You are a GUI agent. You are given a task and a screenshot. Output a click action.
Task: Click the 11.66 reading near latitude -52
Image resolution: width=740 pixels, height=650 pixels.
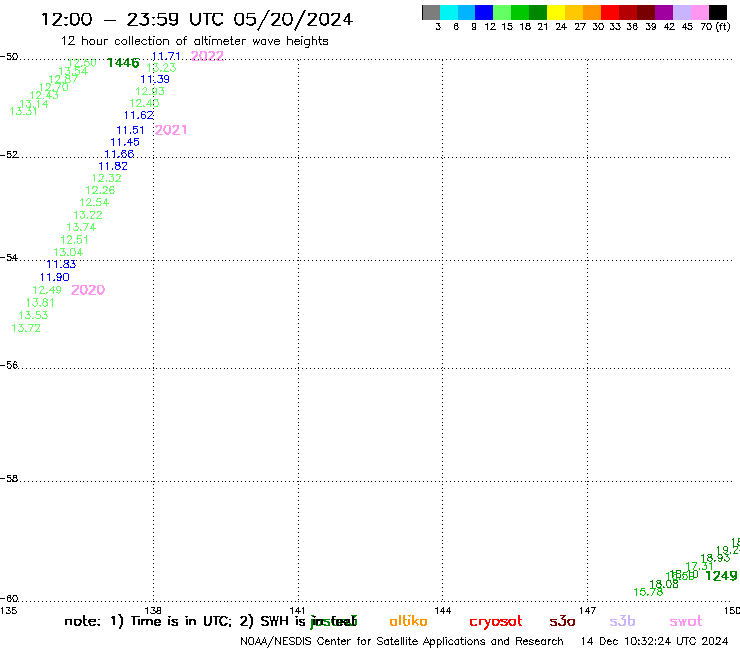(x=119, y=154)
